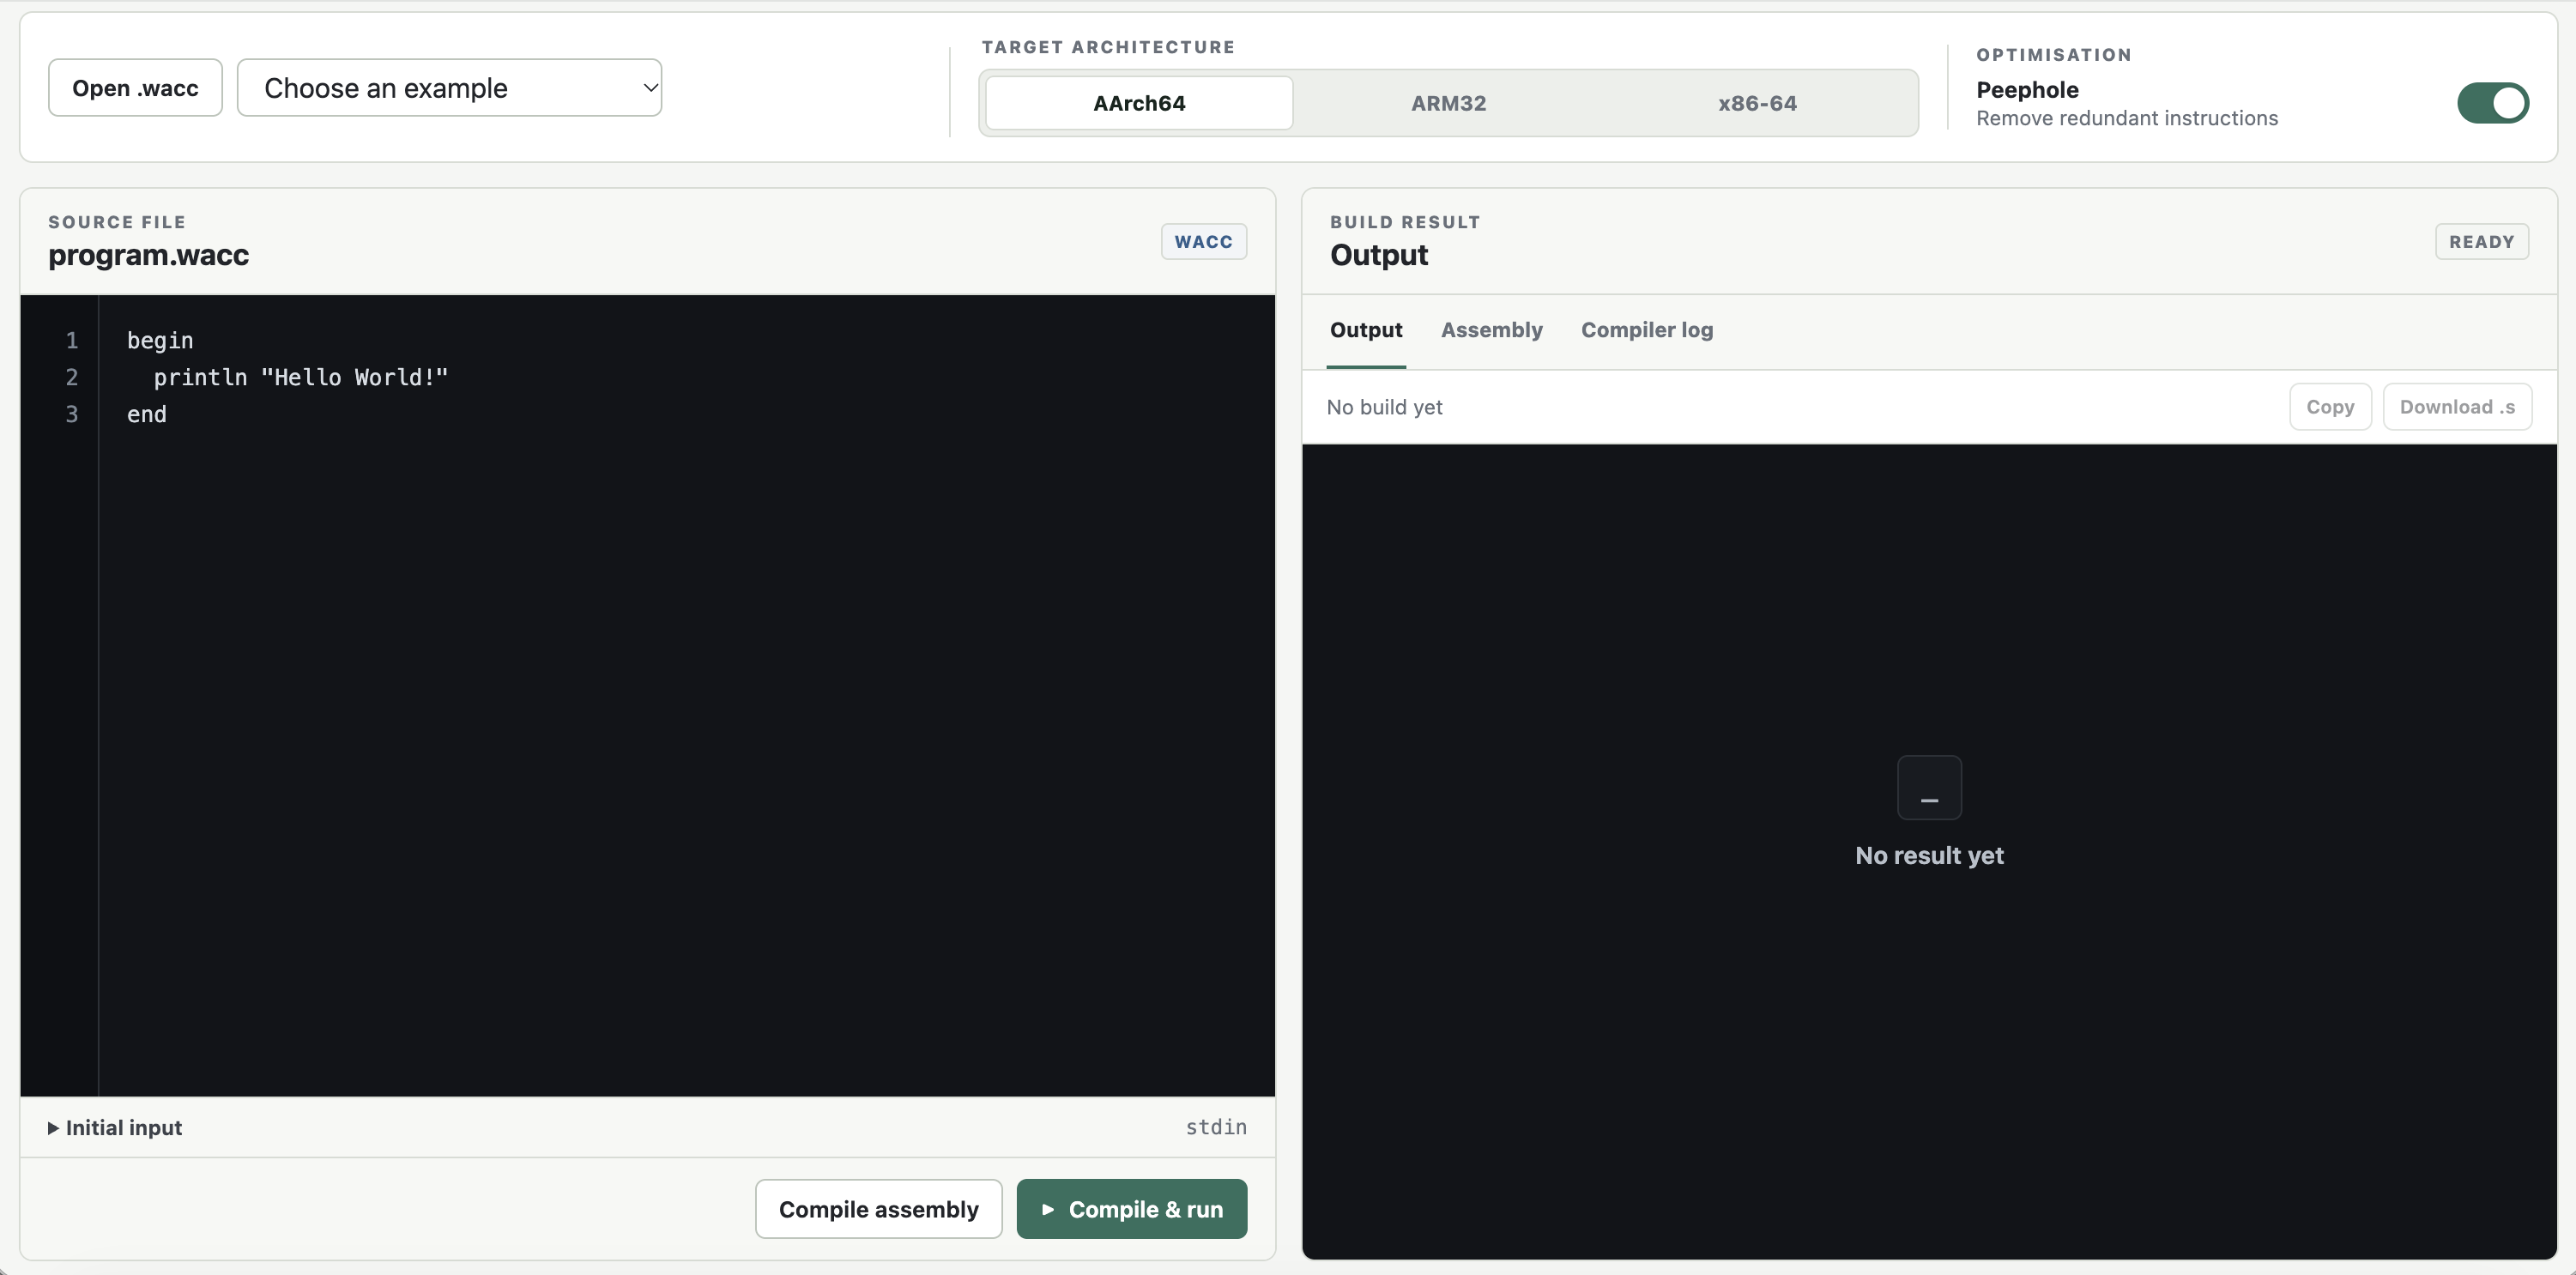
Task: Switch to the Output tab
Action: [1365, 330]
